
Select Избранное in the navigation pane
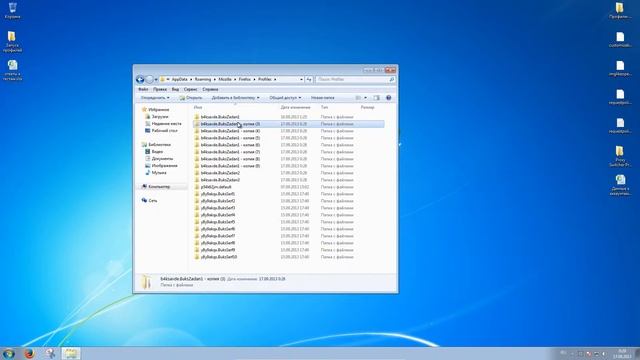pos(158,110)
